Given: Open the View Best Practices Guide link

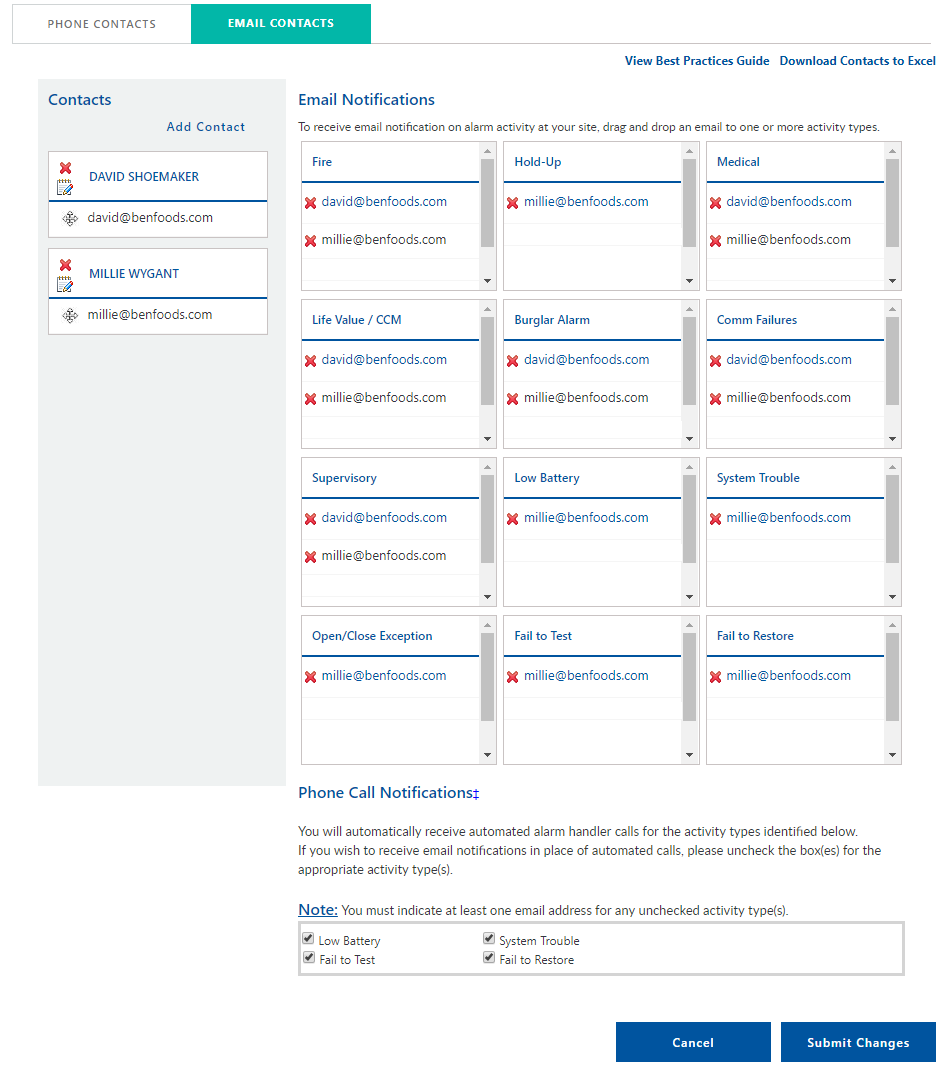Looking at the screenshot, I should pyautogui.click(x=697, y=61).
